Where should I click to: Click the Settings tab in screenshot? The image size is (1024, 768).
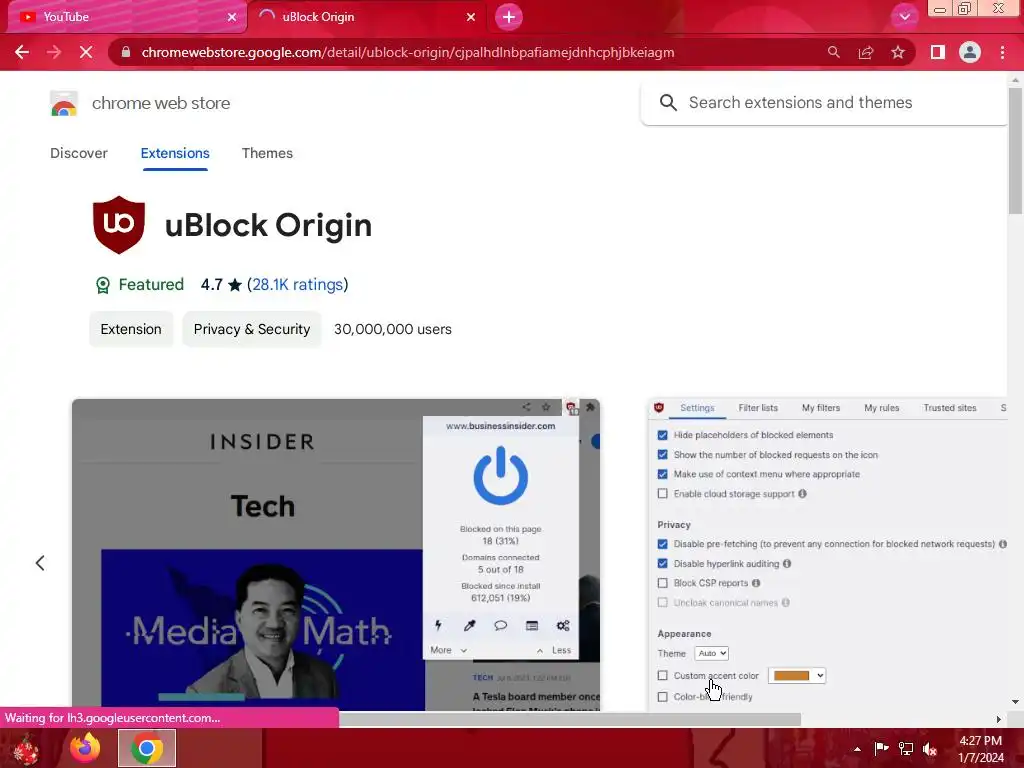[697, 408]
